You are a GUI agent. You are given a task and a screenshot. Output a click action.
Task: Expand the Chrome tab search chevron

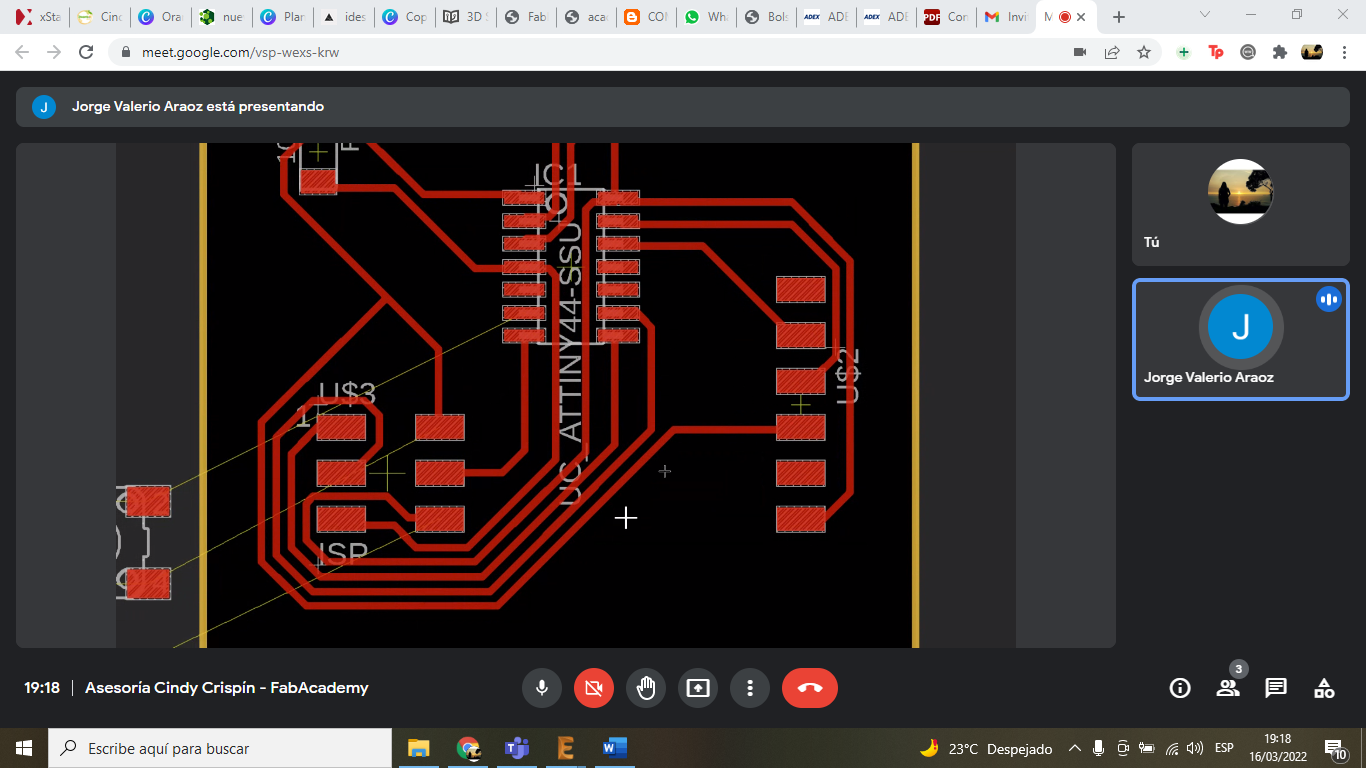click(1205, 16)
